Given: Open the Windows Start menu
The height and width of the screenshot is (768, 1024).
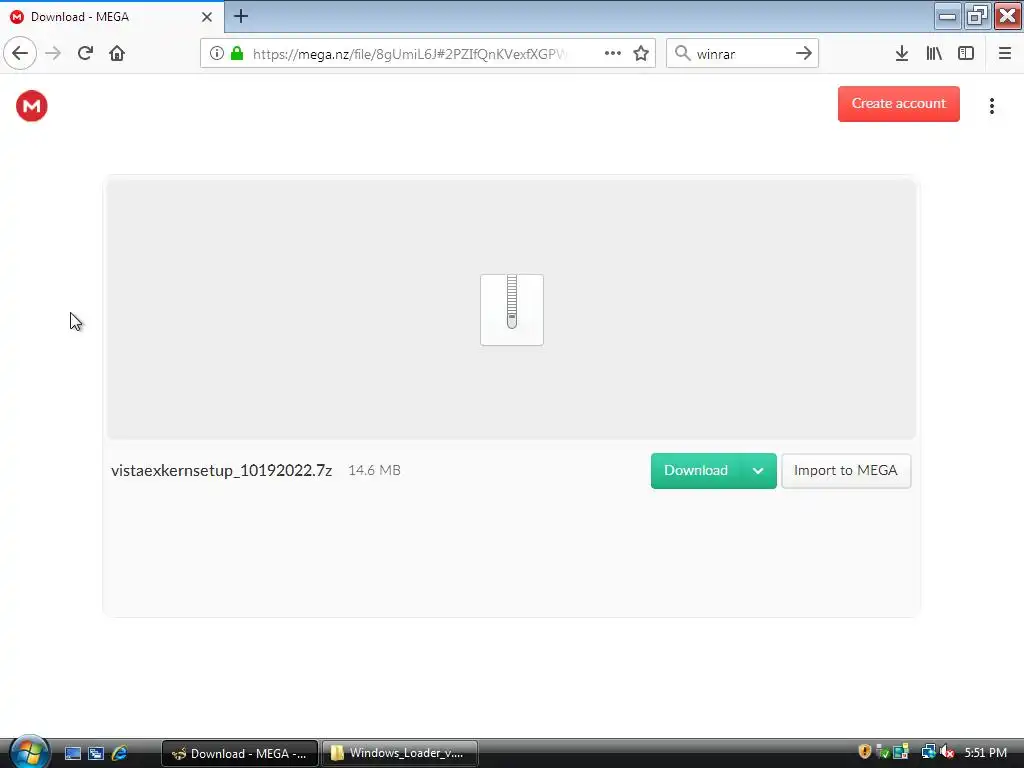Looking at the screenshot, I should (x=29, y=752).
